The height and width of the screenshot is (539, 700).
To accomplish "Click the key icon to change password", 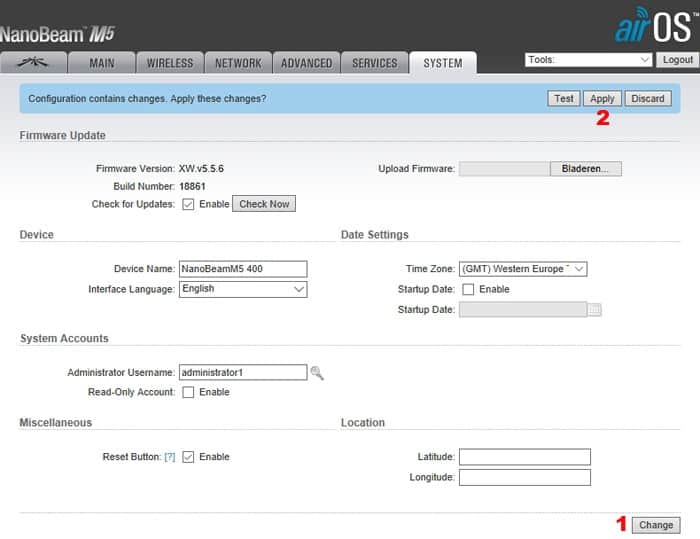I will pos(317,373).
